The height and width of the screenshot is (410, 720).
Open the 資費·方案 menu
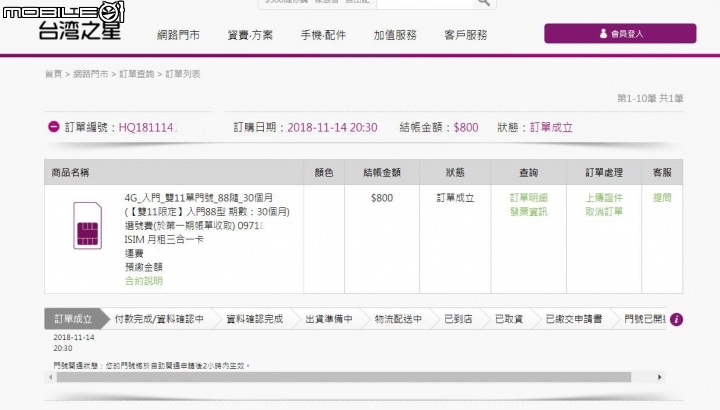point(250,35)
